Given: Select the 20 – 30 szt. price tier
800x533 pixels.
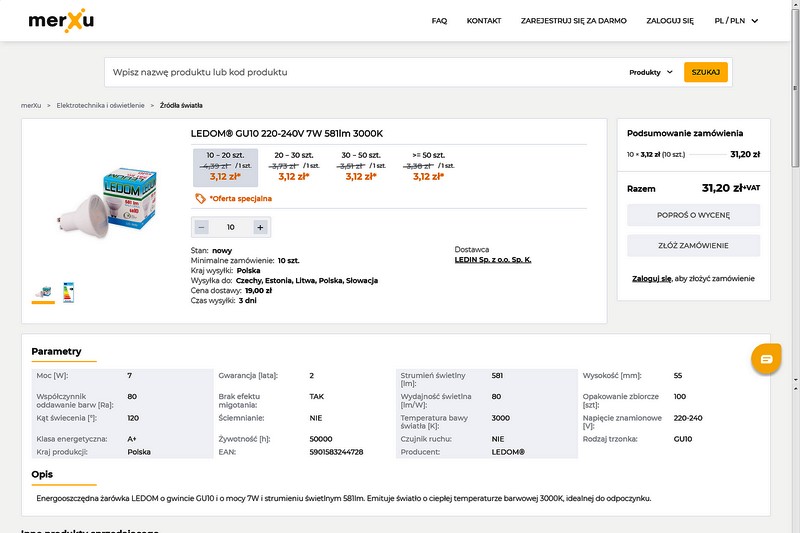Looking at the screenshot, I should coord(294,167).
